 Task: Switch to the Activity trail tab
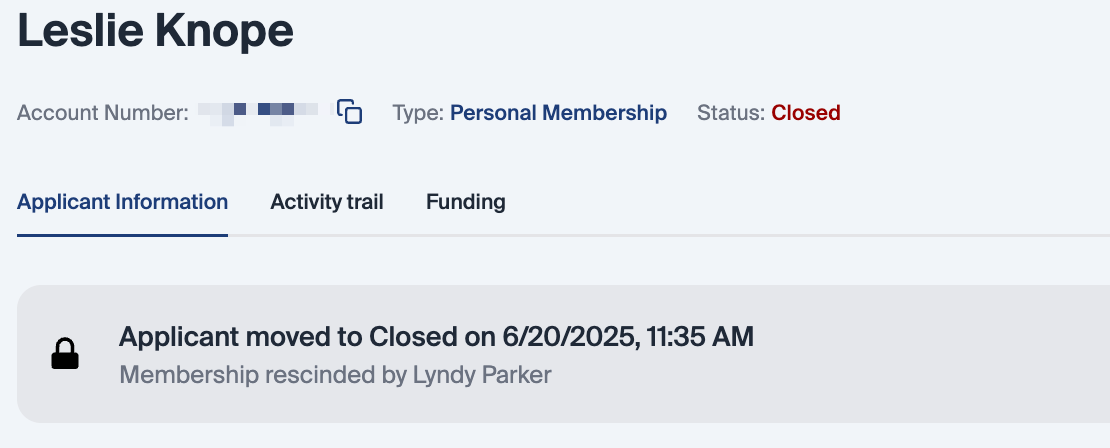327,202
